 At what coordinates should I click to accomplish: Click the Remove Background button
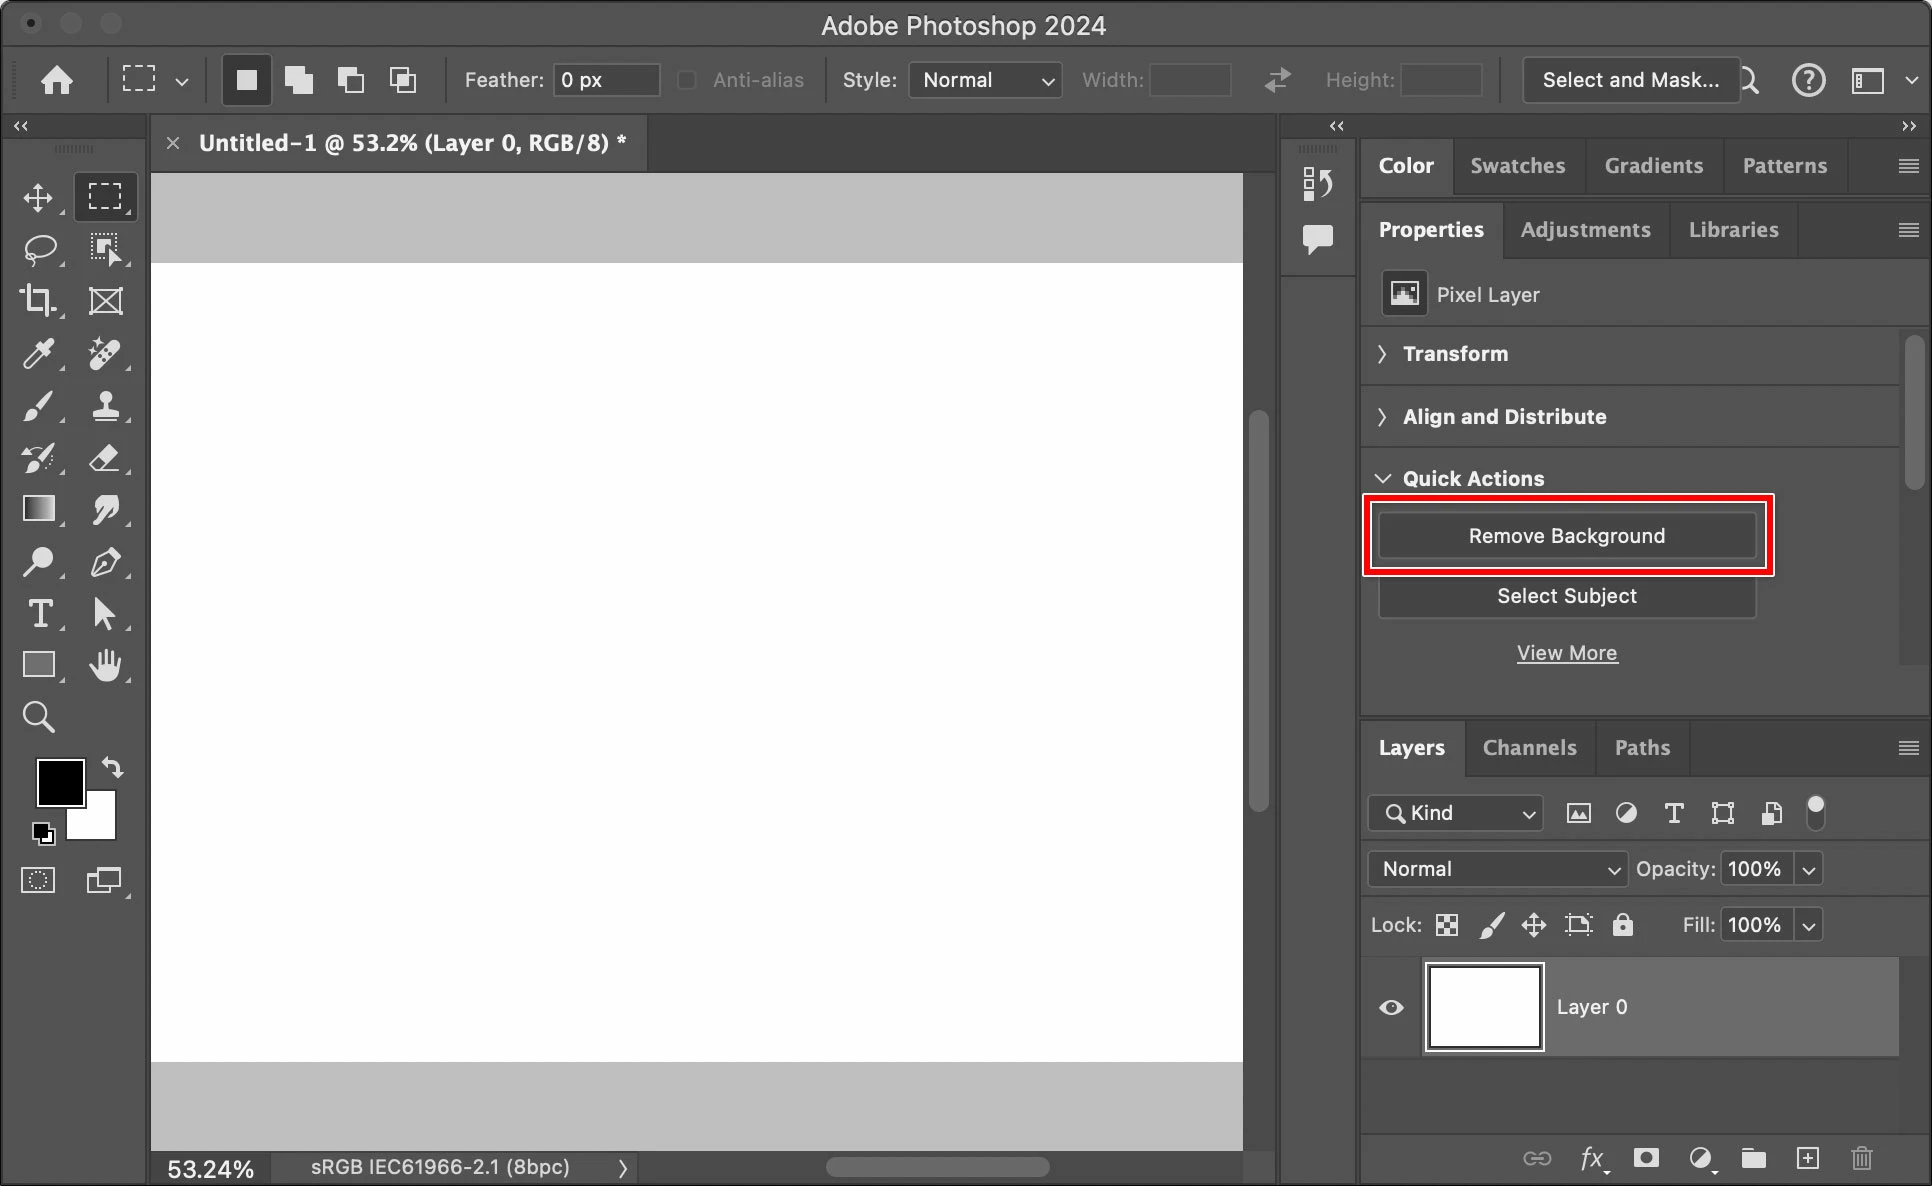pos(1566,536)
